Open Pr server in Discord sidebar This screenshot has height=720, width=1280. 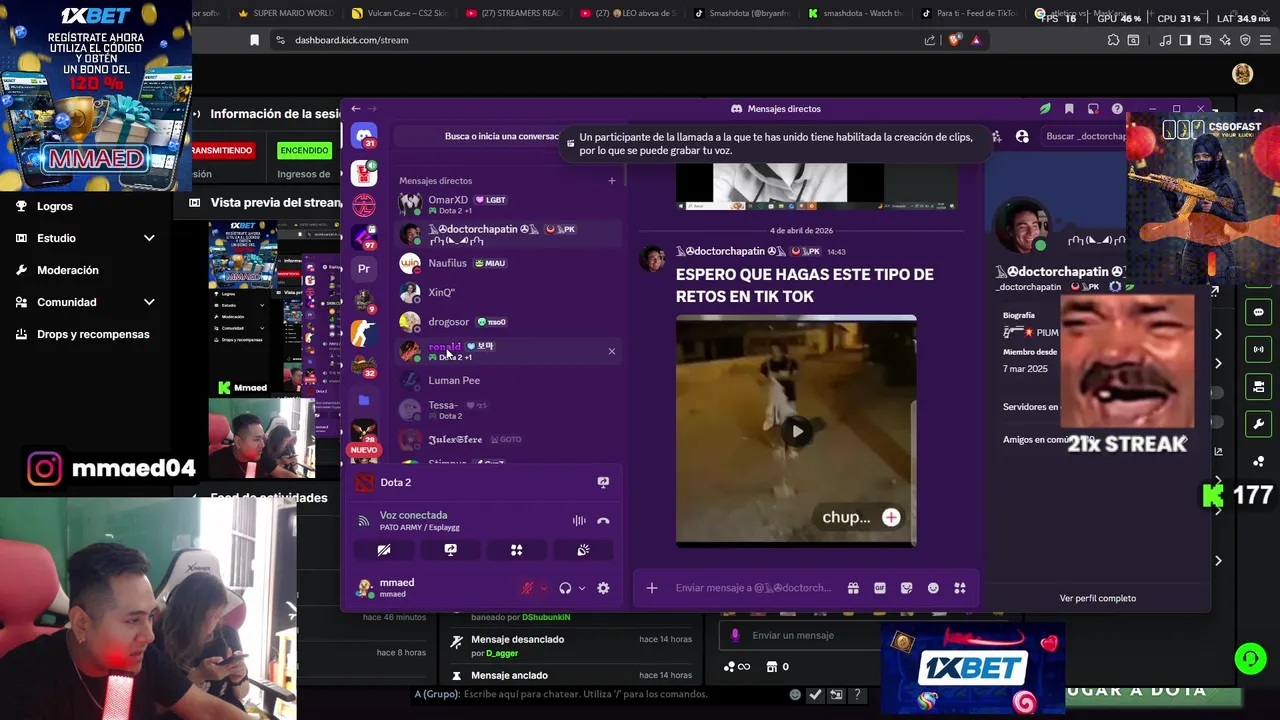(364, 268)
